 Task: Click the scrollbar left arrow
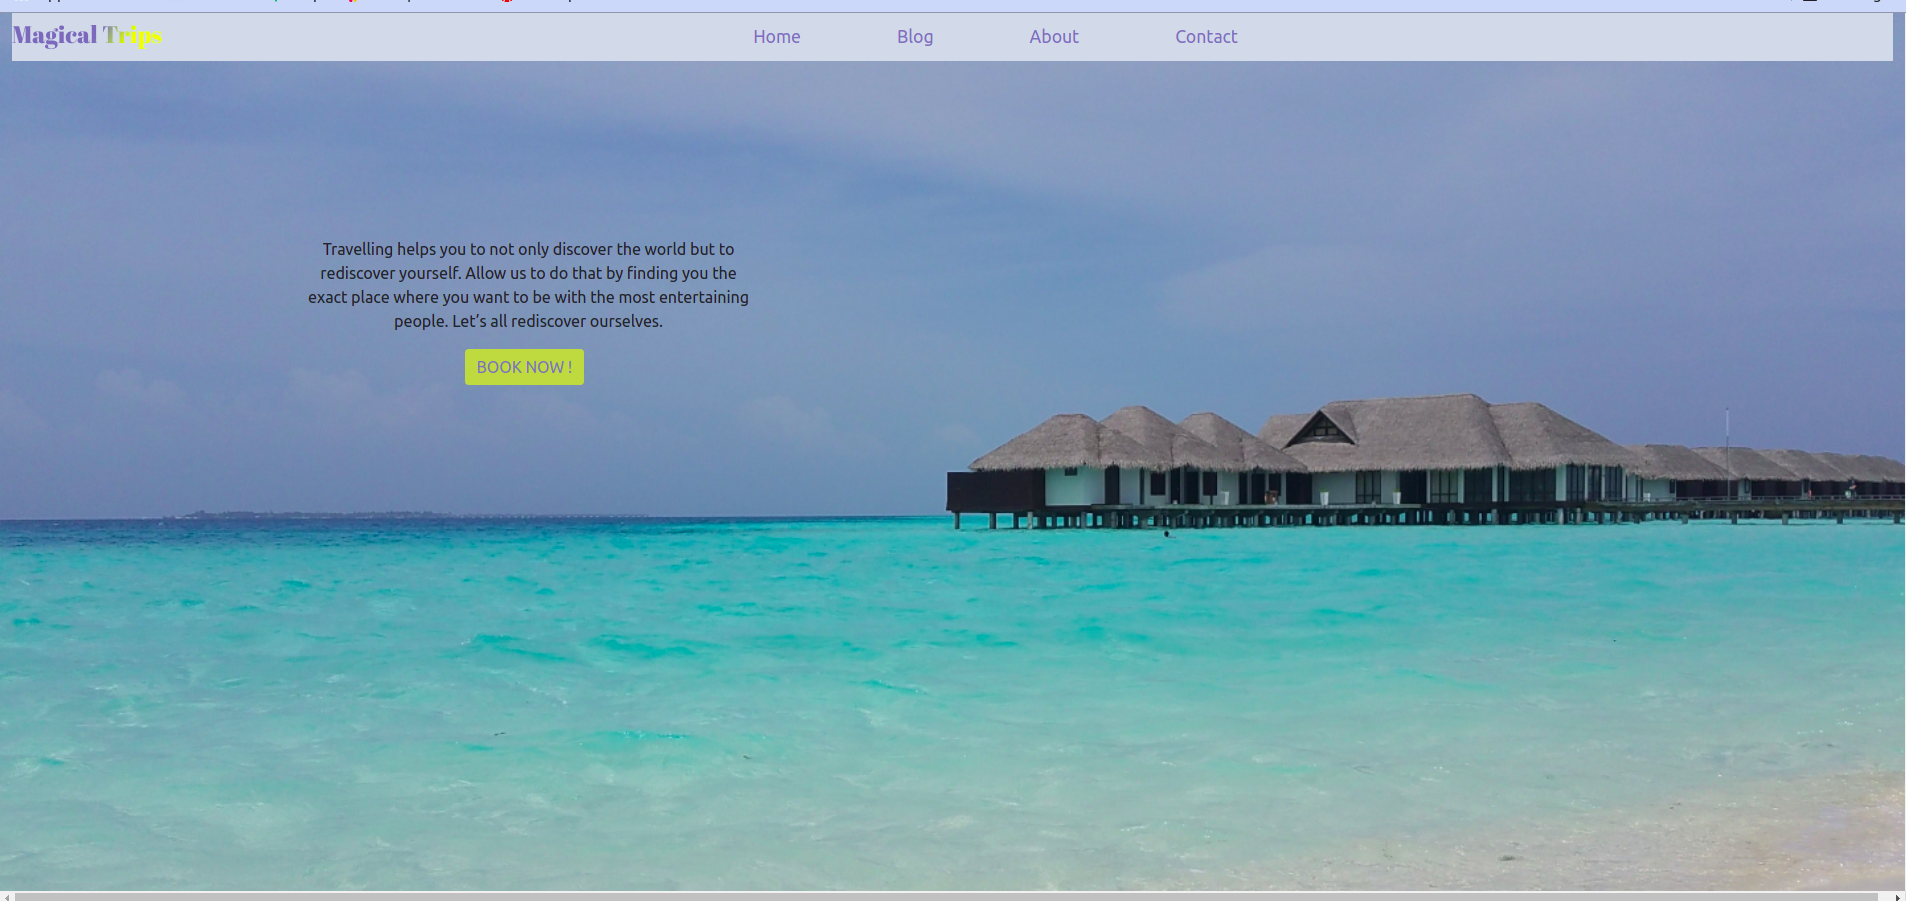[7, 896]
